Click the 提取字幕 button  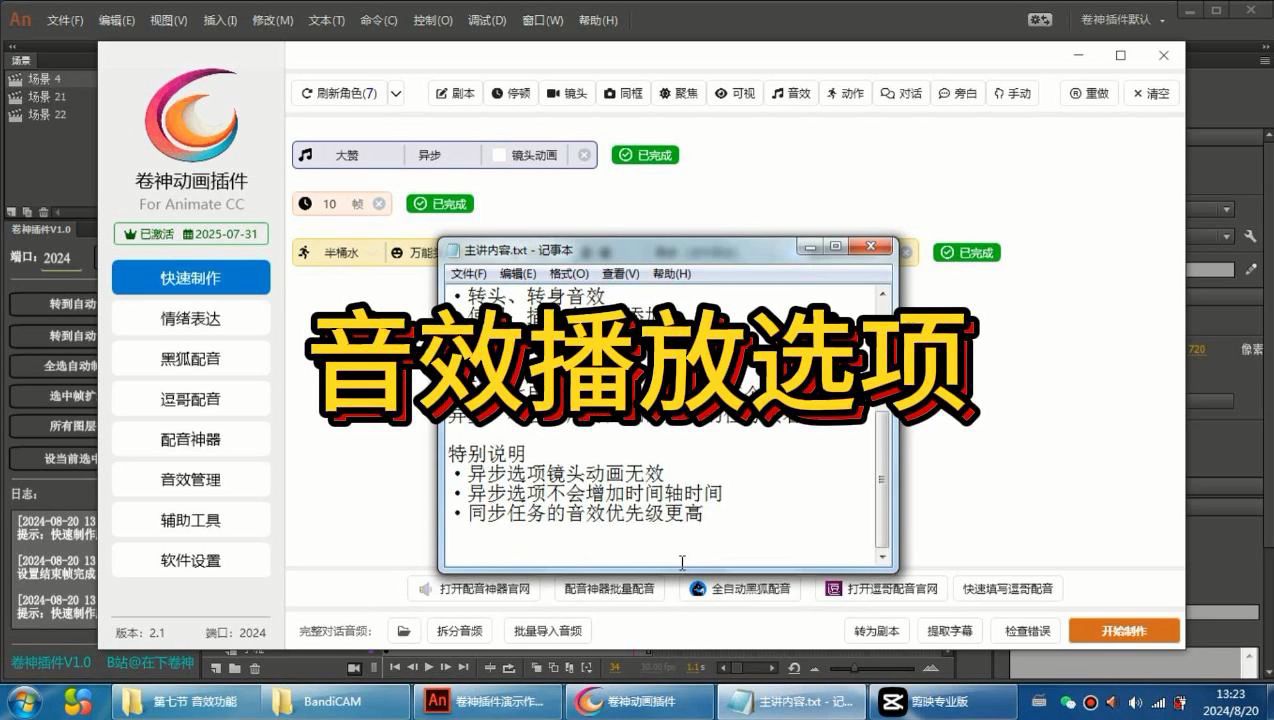point(948,630)
